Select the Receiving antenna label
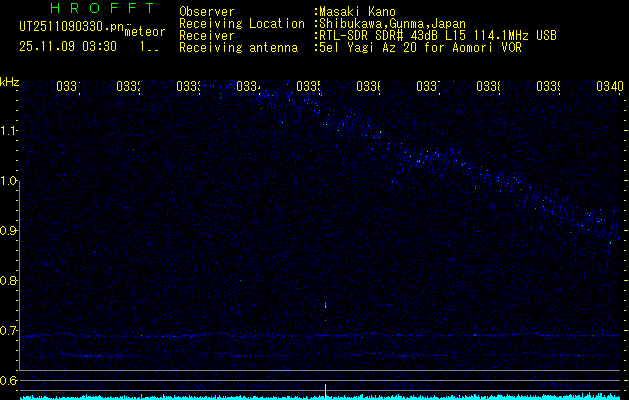The image size is (629, 400). [238, 47]
